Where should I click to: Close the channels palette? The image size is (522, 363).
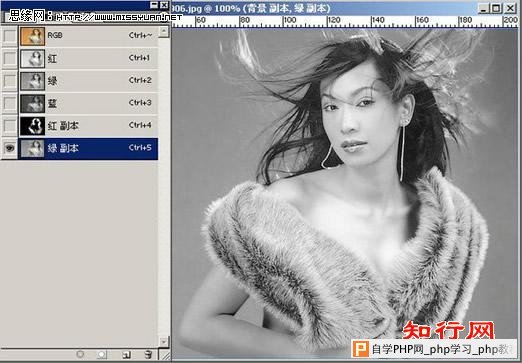(164, 5)
